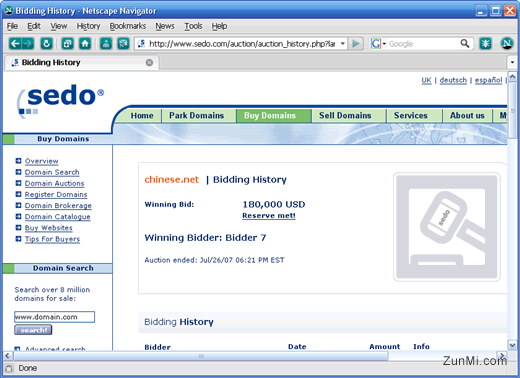Click the Reserve met! link

(269, 216)
